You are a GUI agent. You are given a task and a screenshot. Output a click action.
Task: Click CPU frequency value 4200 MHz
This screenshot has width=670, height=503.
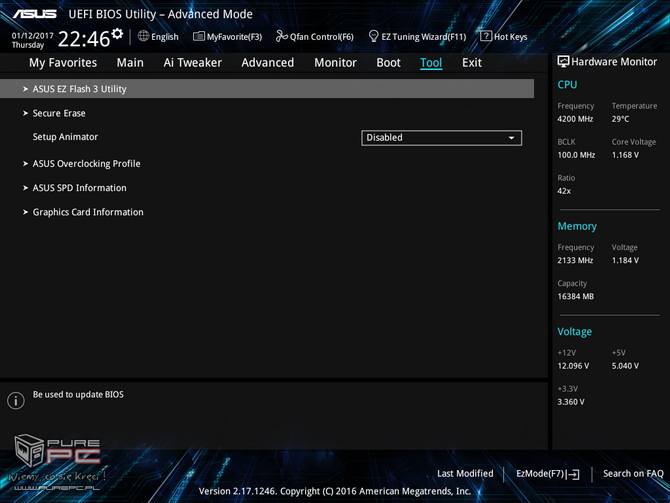(575, 119)
